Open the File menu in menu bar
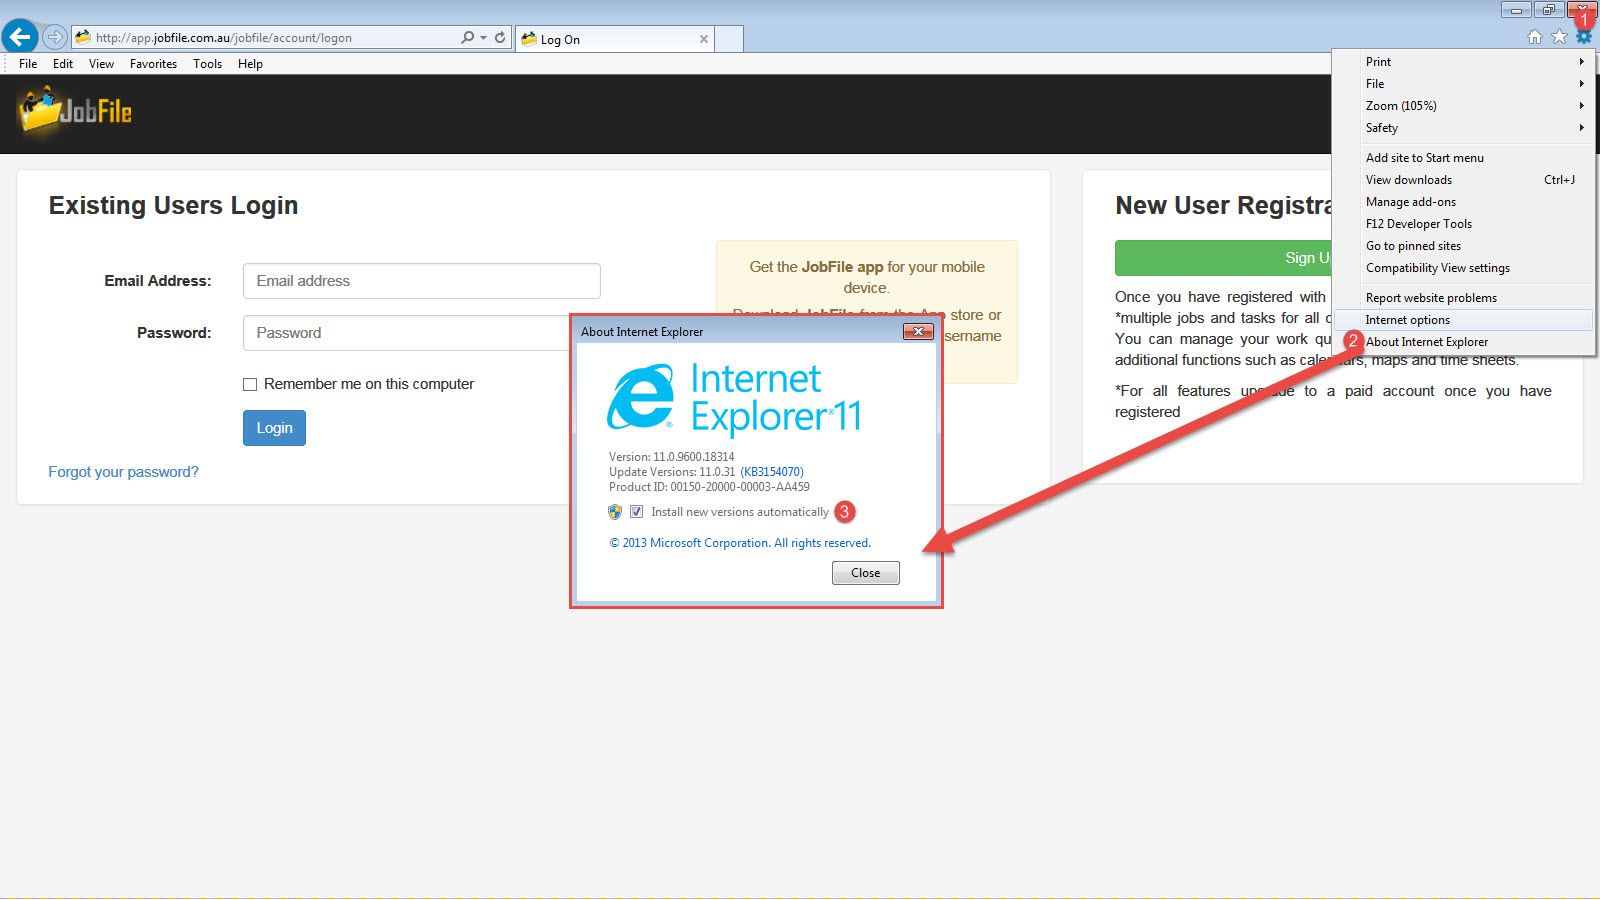This screenshot has width=1600, height=900. 28,64
